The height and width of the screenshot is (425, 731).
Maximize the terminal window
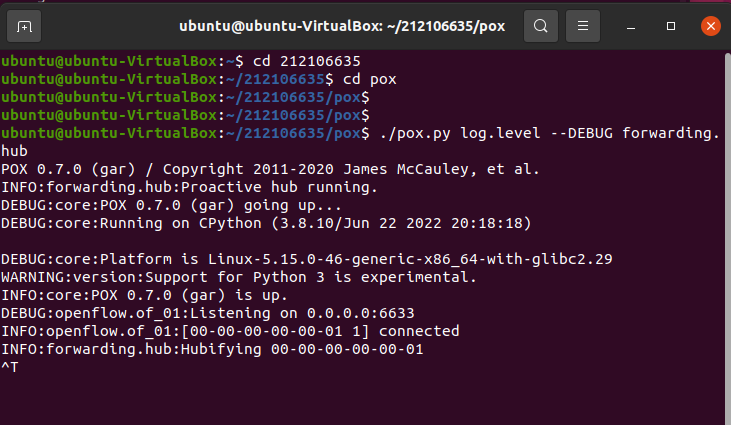[671, 25]
